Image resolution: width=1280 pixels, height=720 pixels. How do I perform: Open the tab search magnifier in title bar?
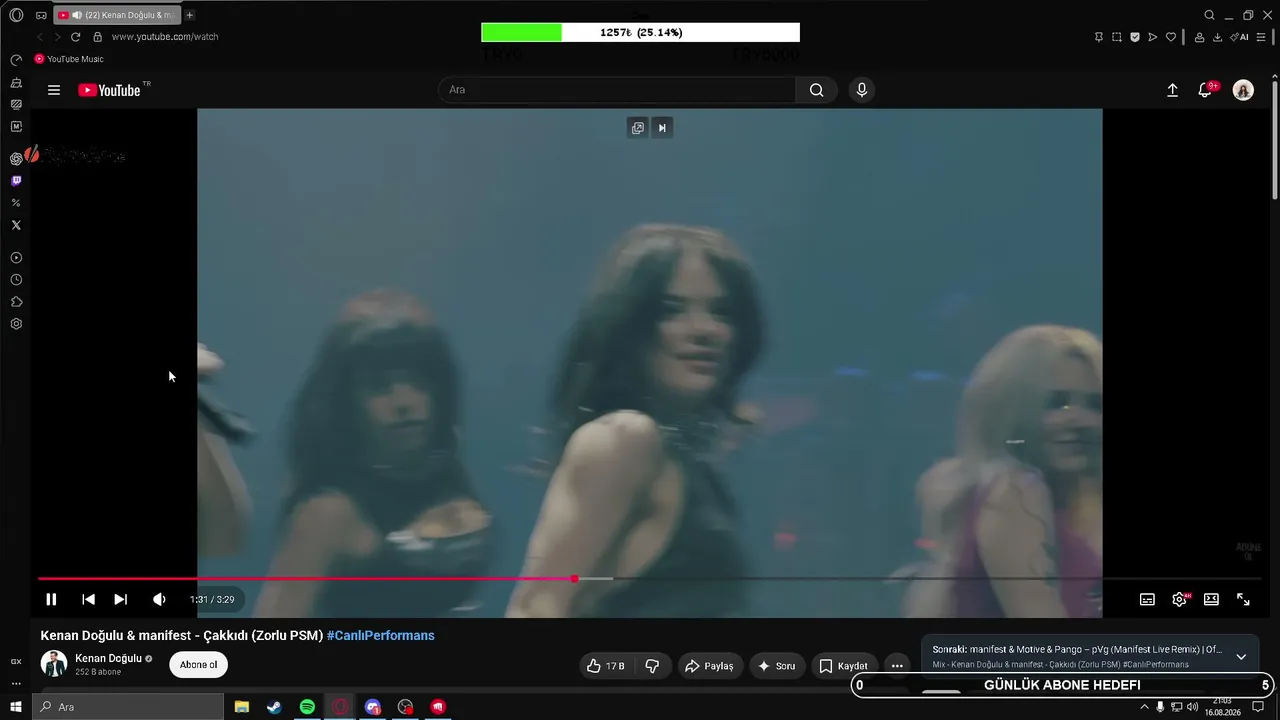1209,15
